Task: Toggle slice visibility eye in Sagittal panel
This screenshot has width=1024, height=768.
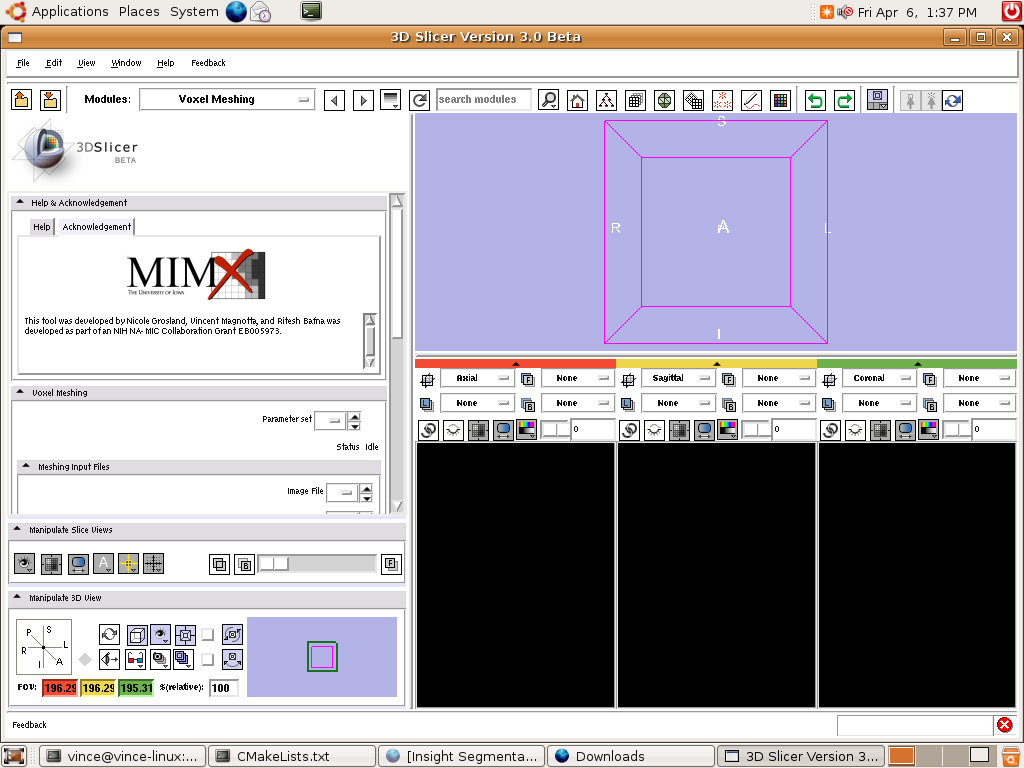Action: [654, 429]
